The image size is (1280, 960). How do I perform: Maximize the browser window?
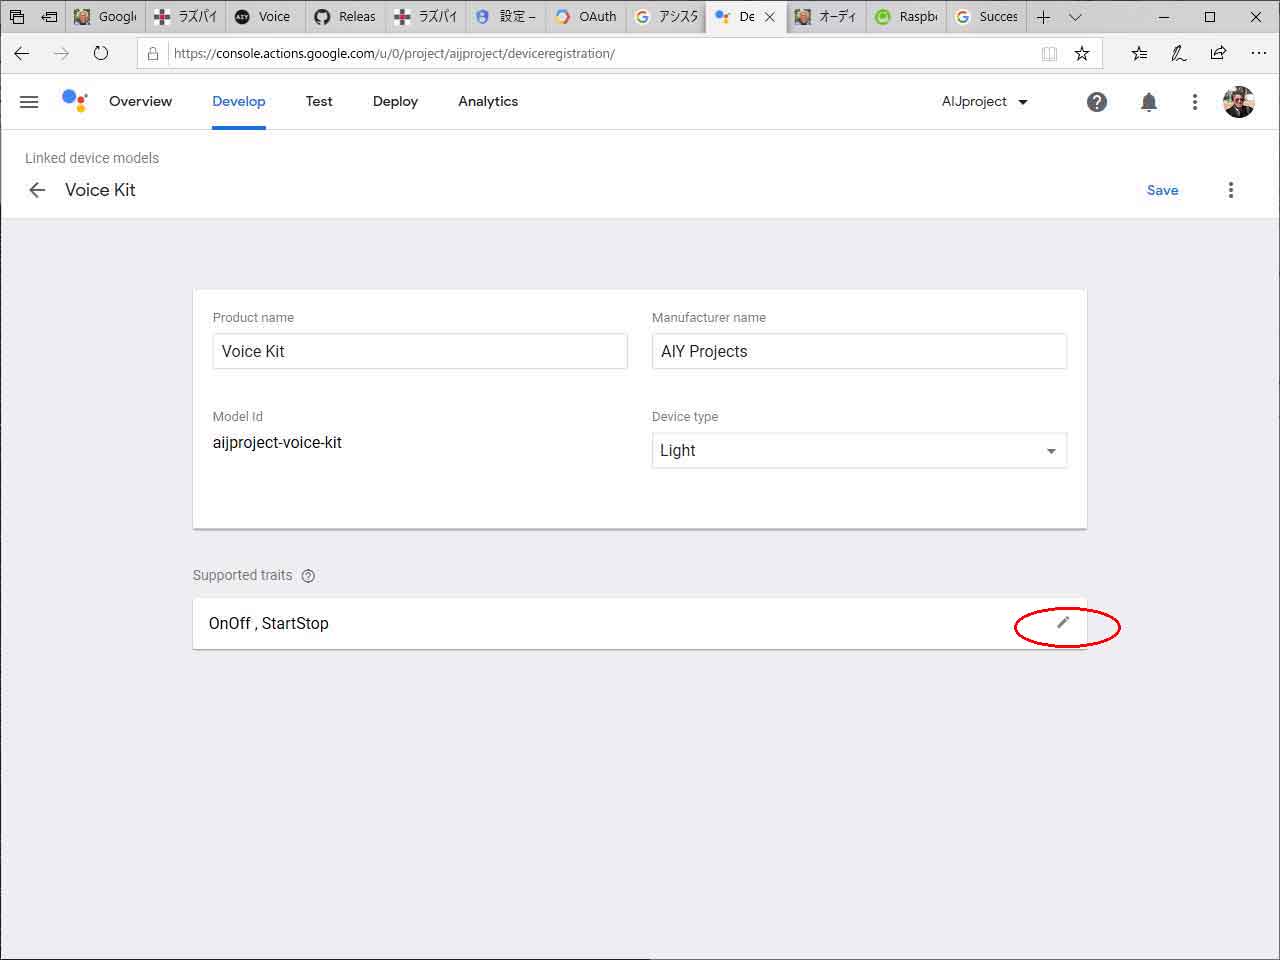pos(1210,17)
